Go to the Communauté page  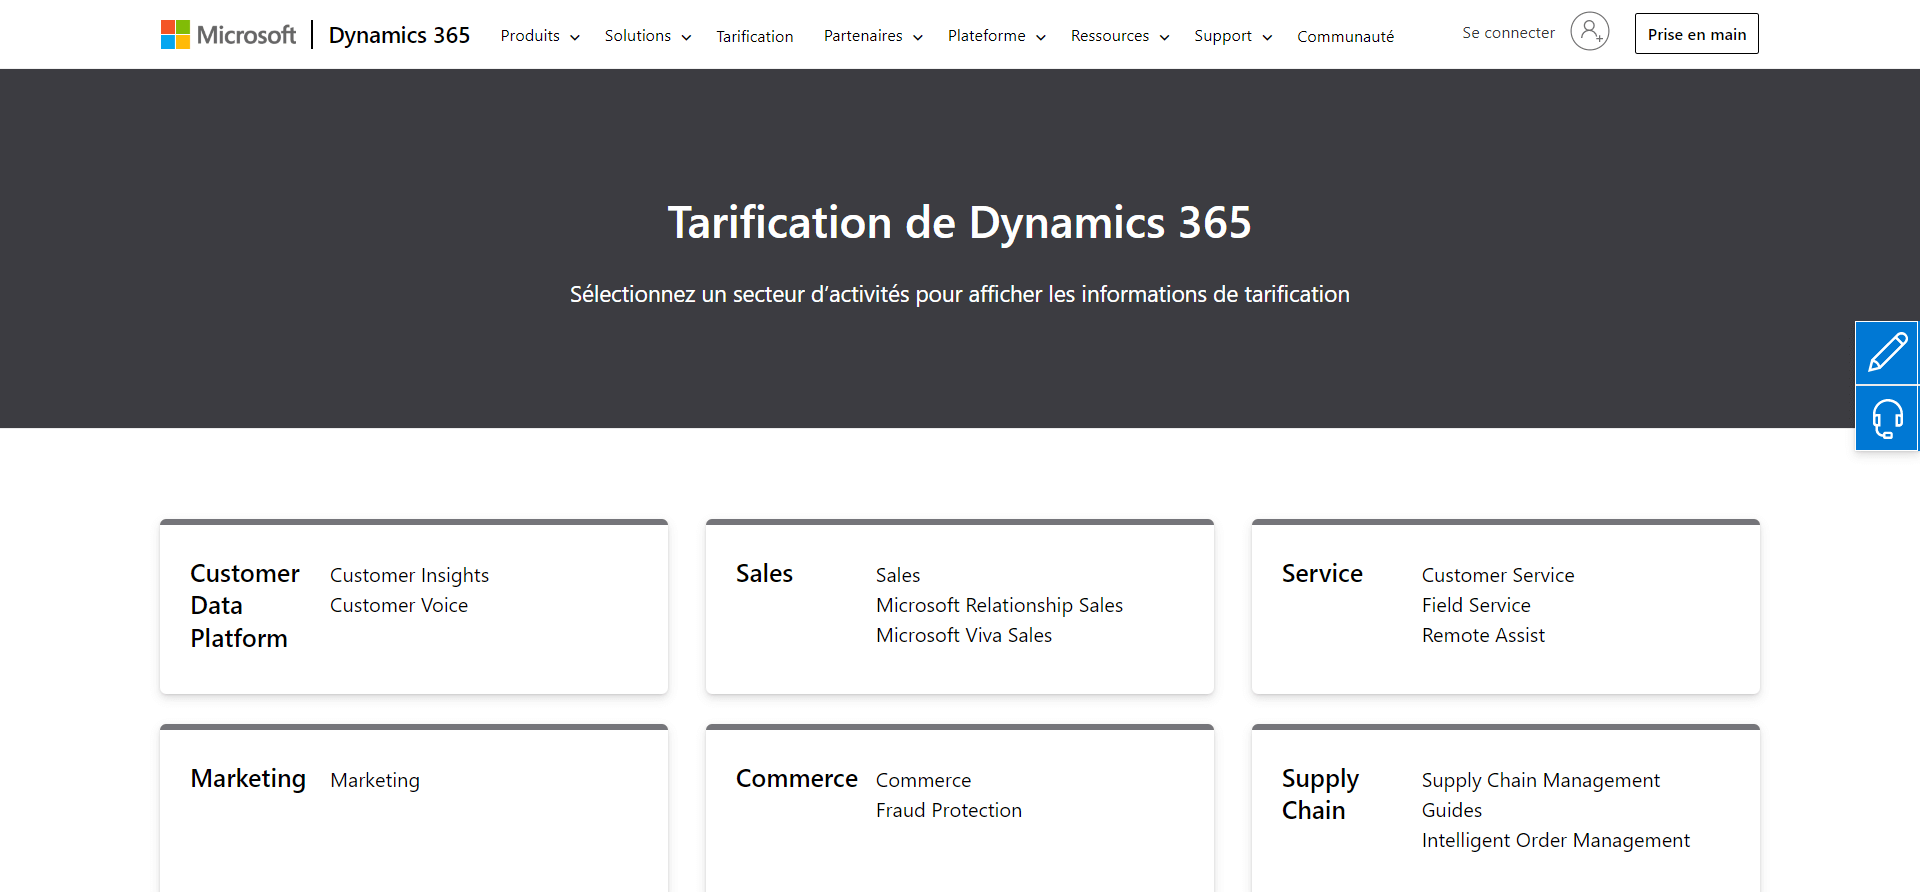1345,36
